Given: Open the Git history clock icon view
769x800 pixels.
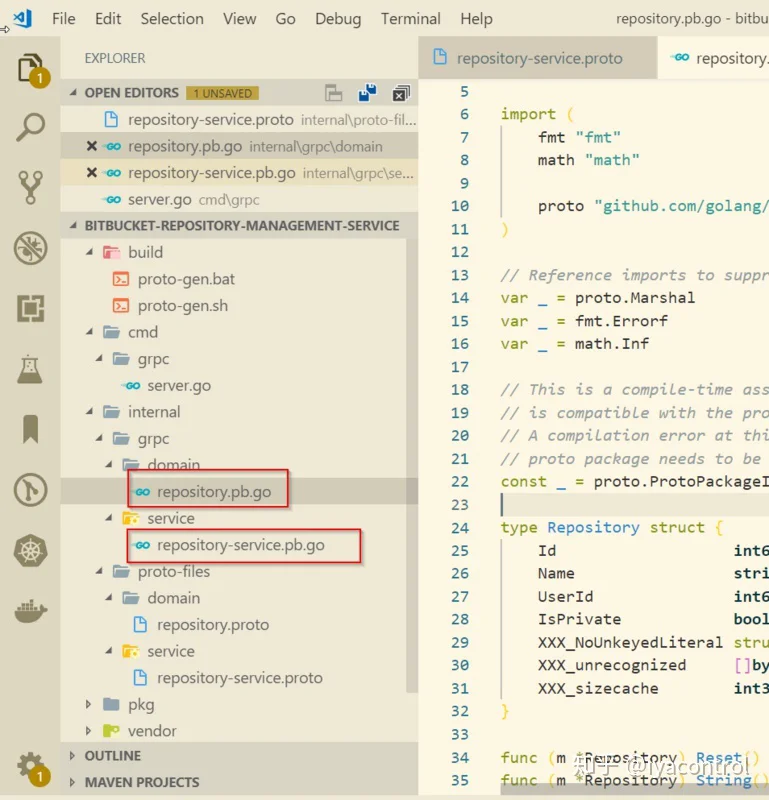Looking at the screenshot, I should point(31,490).
